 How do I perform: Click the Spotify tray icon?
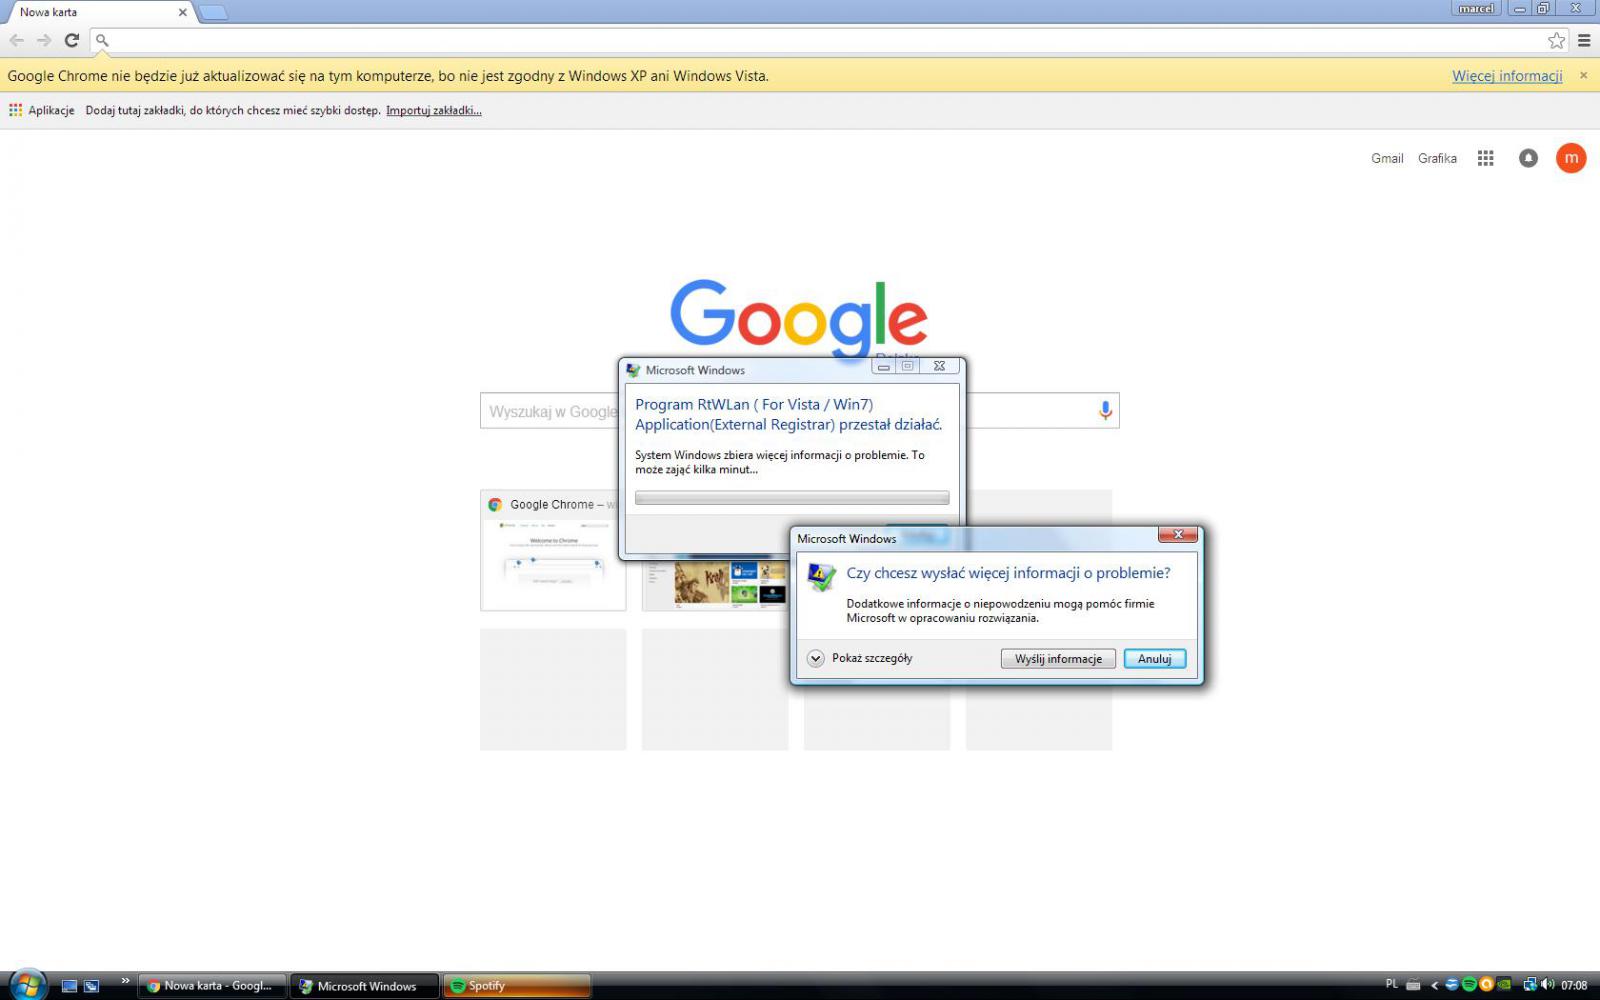point(1469,985)
